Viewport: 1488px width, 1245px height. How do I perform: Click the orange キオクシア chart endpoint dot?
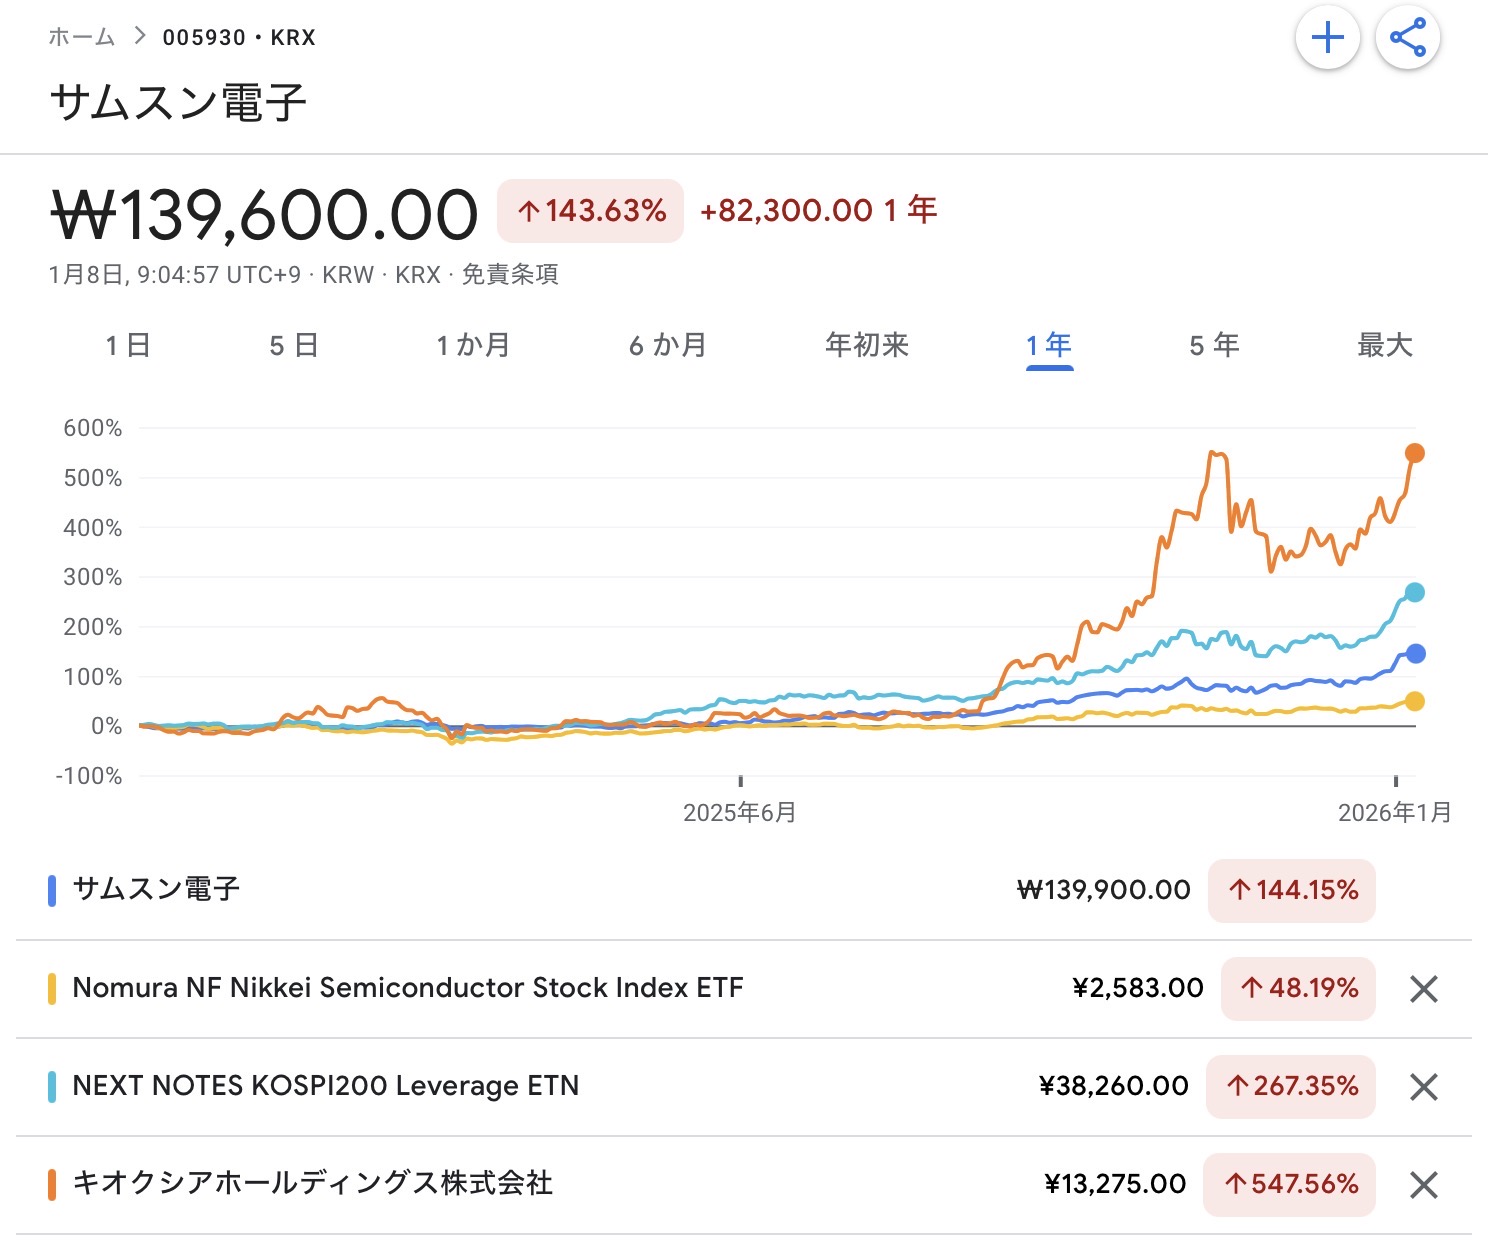pos(1415,453)
